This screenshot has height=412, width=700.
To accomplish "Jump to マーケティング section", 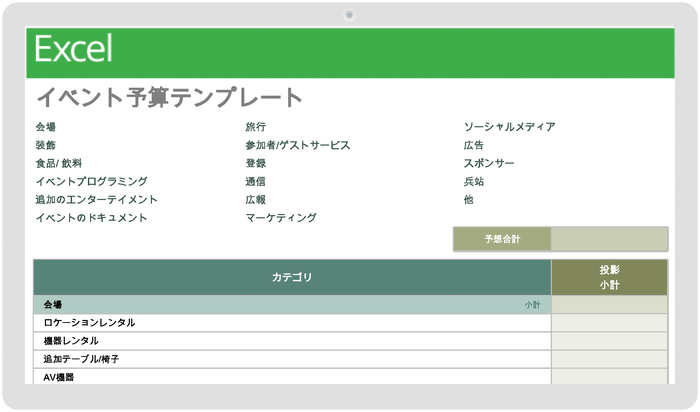I will 281,218.
